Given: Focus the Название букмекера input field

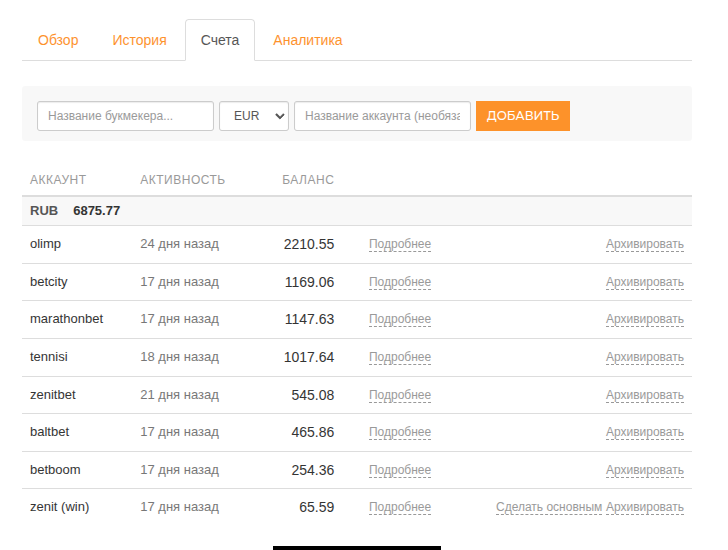Looking at the screenshot, I should point(125,116).
